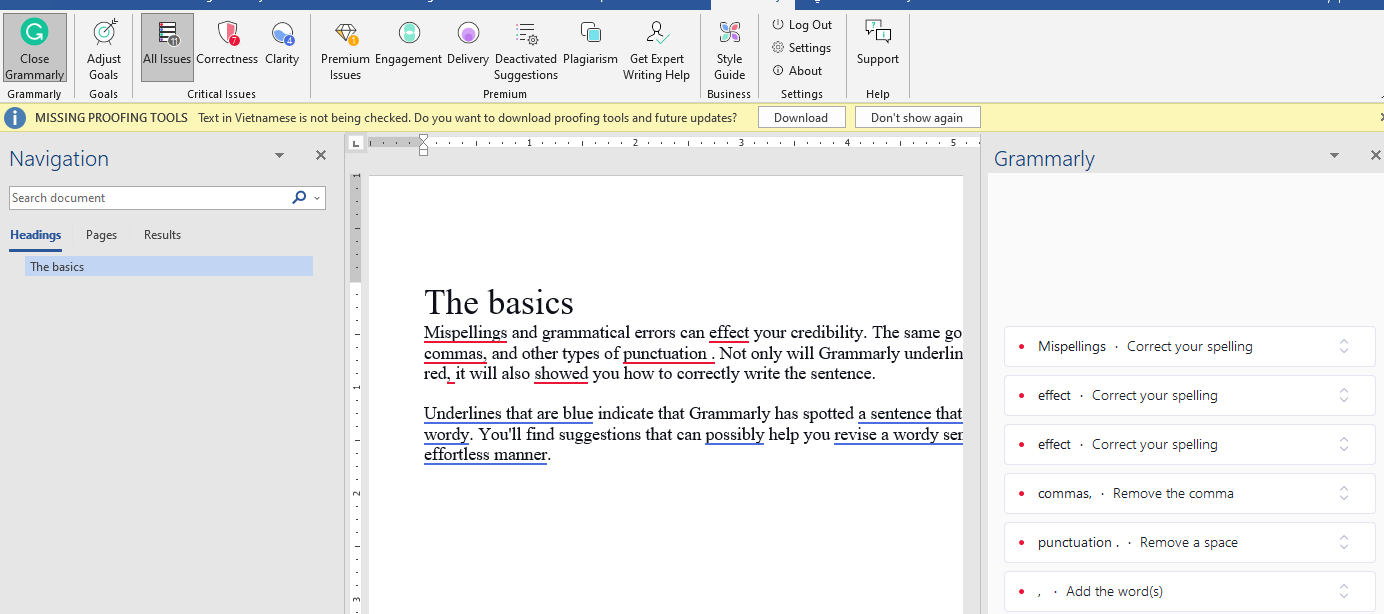
Task: Click Log Out in the ribbon
Action: point(802,25)
